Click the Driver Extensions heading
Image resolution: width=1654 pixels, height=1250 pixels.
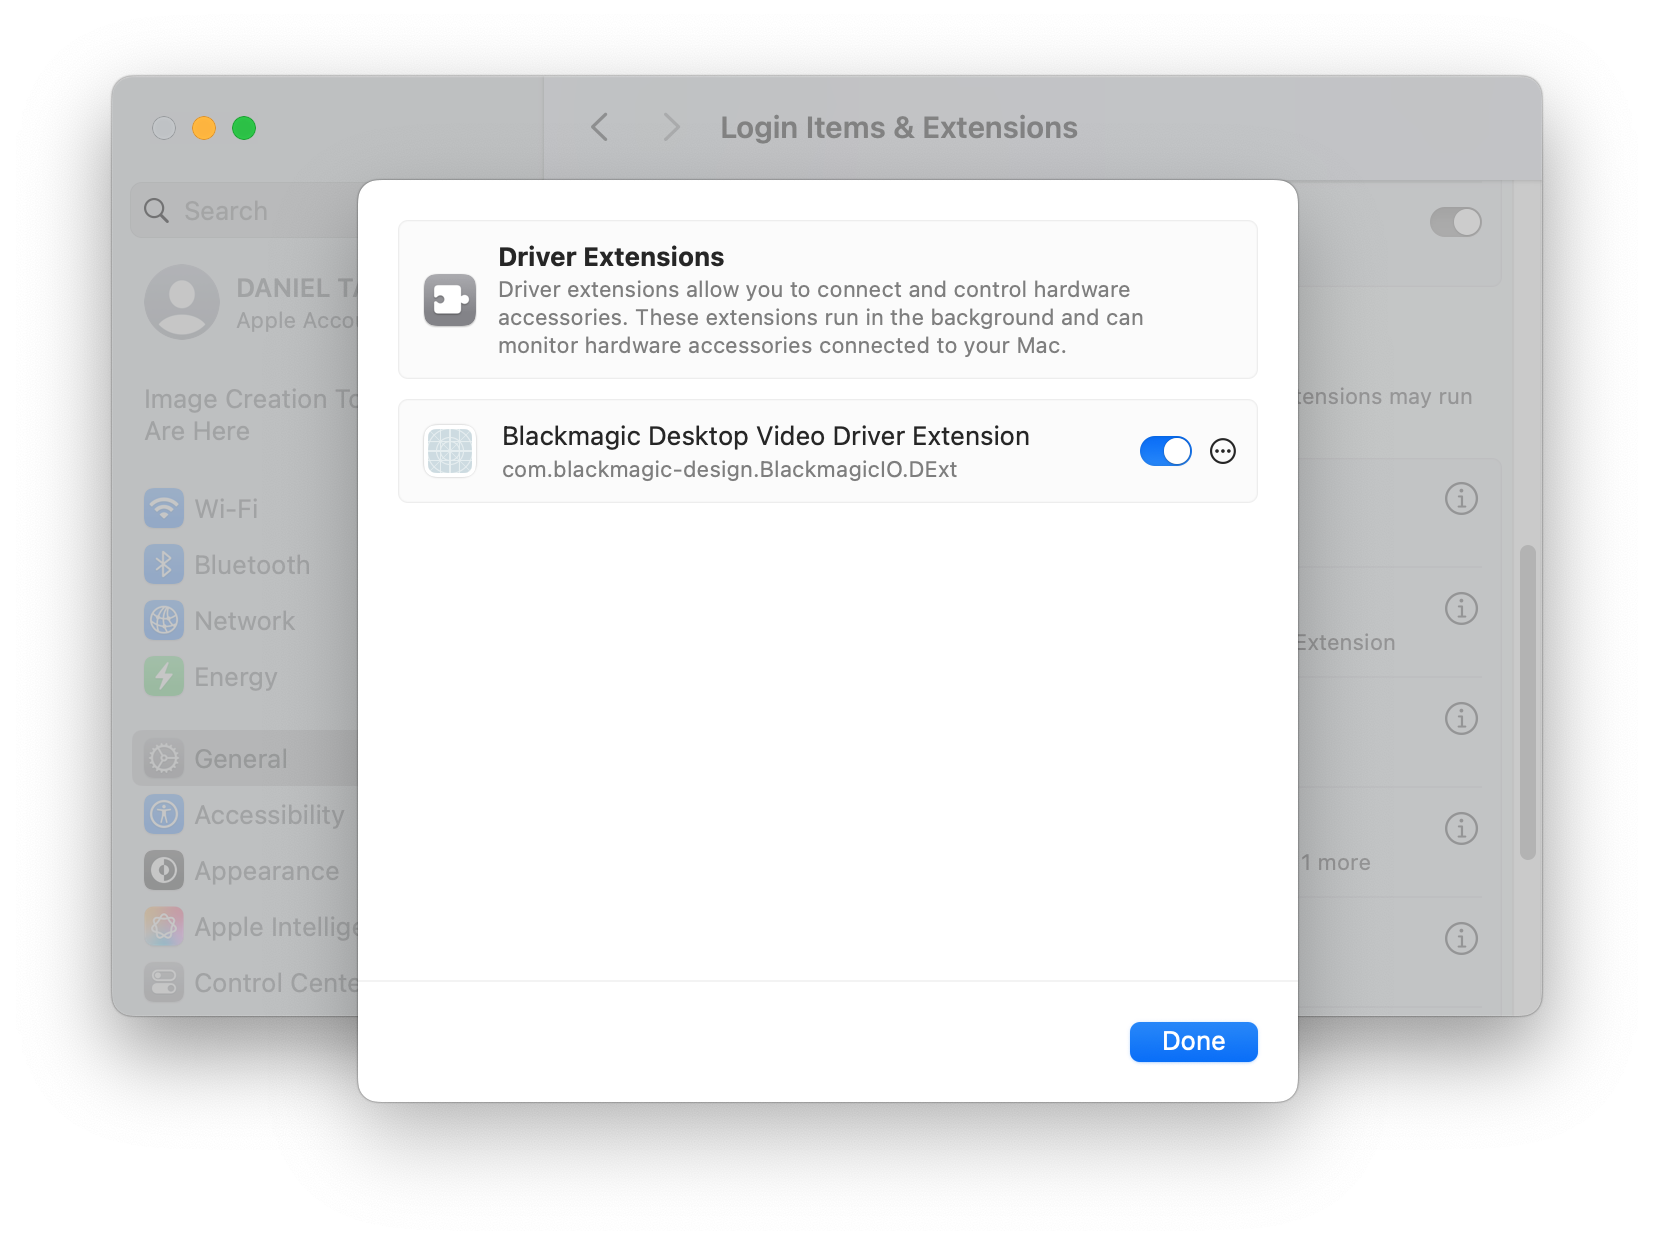point(611,257)
